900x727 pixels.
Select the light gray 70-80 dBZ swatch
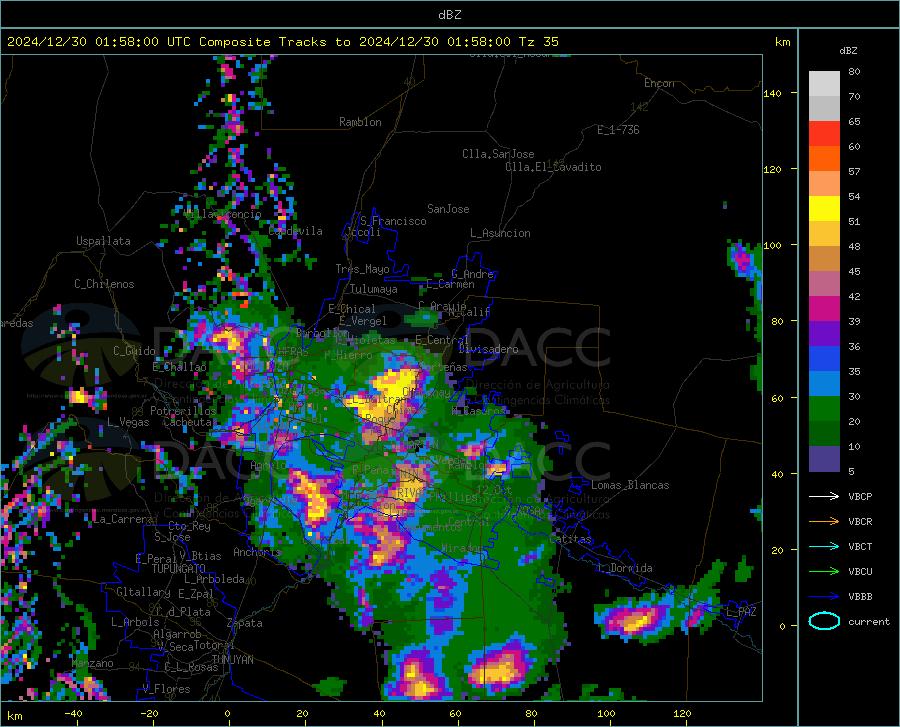pyautogui.click(x=824, y=84)
